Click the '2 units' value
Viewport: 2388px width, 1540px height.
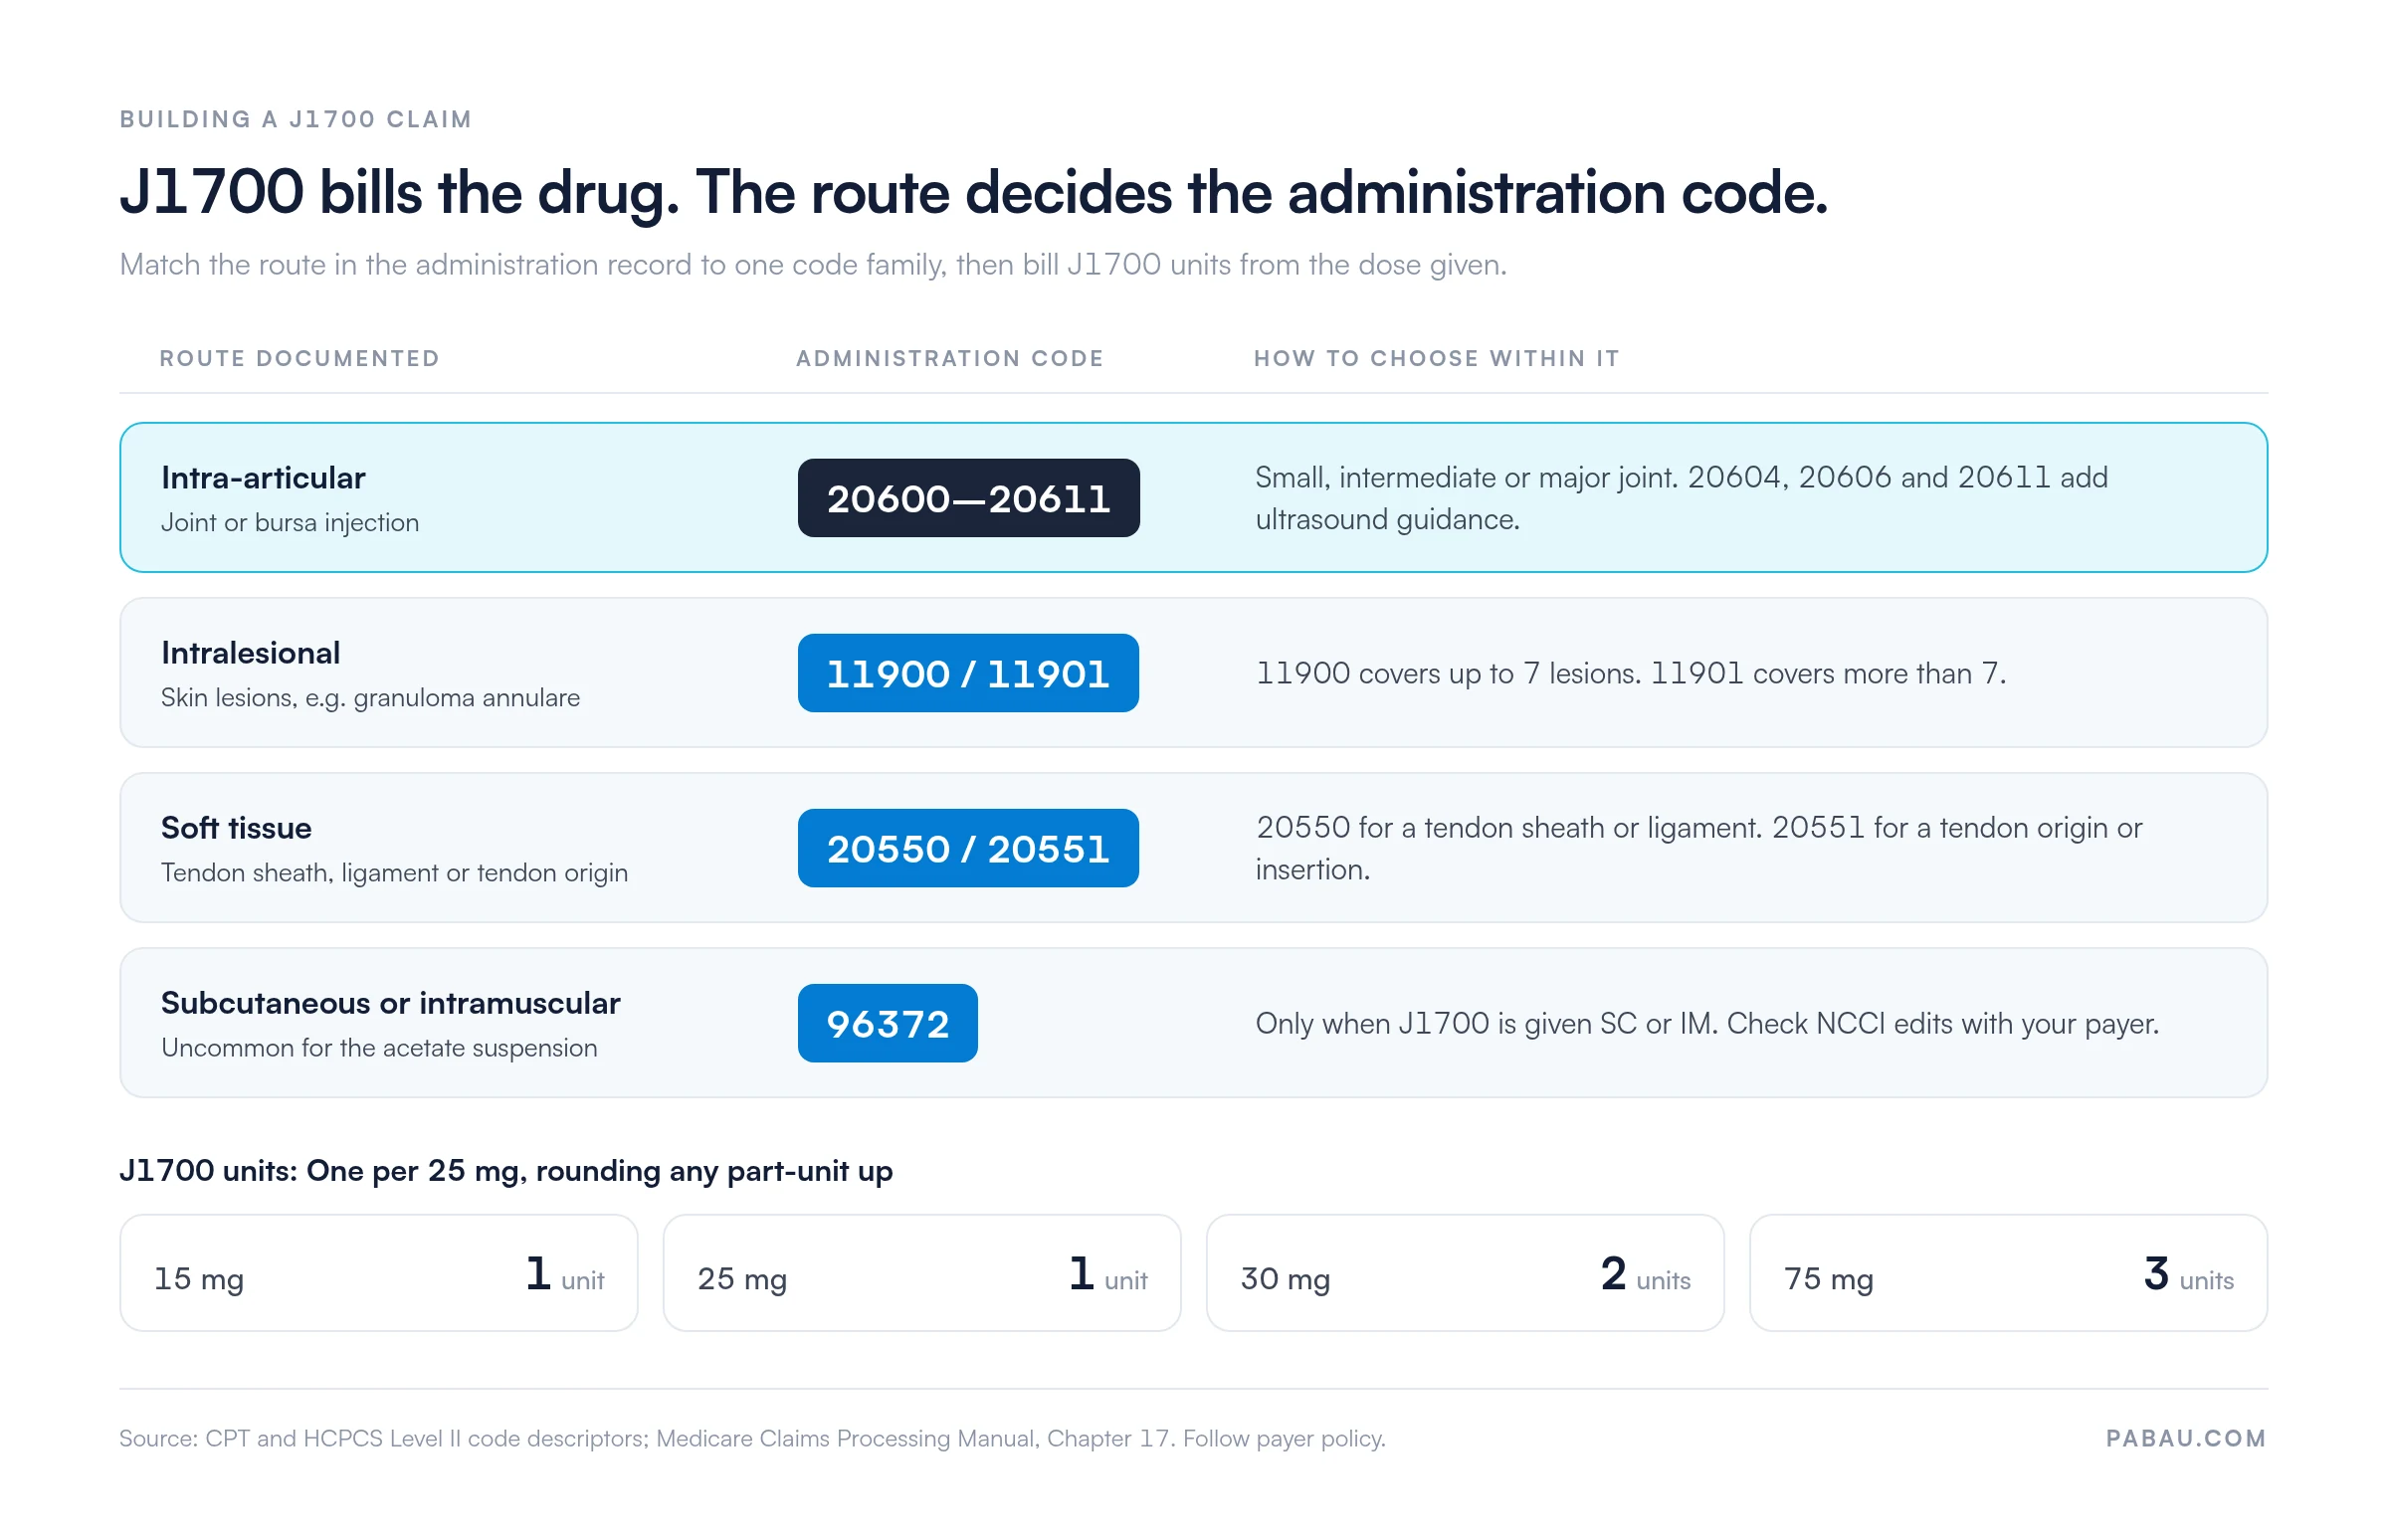[x=1645, y=1274]
